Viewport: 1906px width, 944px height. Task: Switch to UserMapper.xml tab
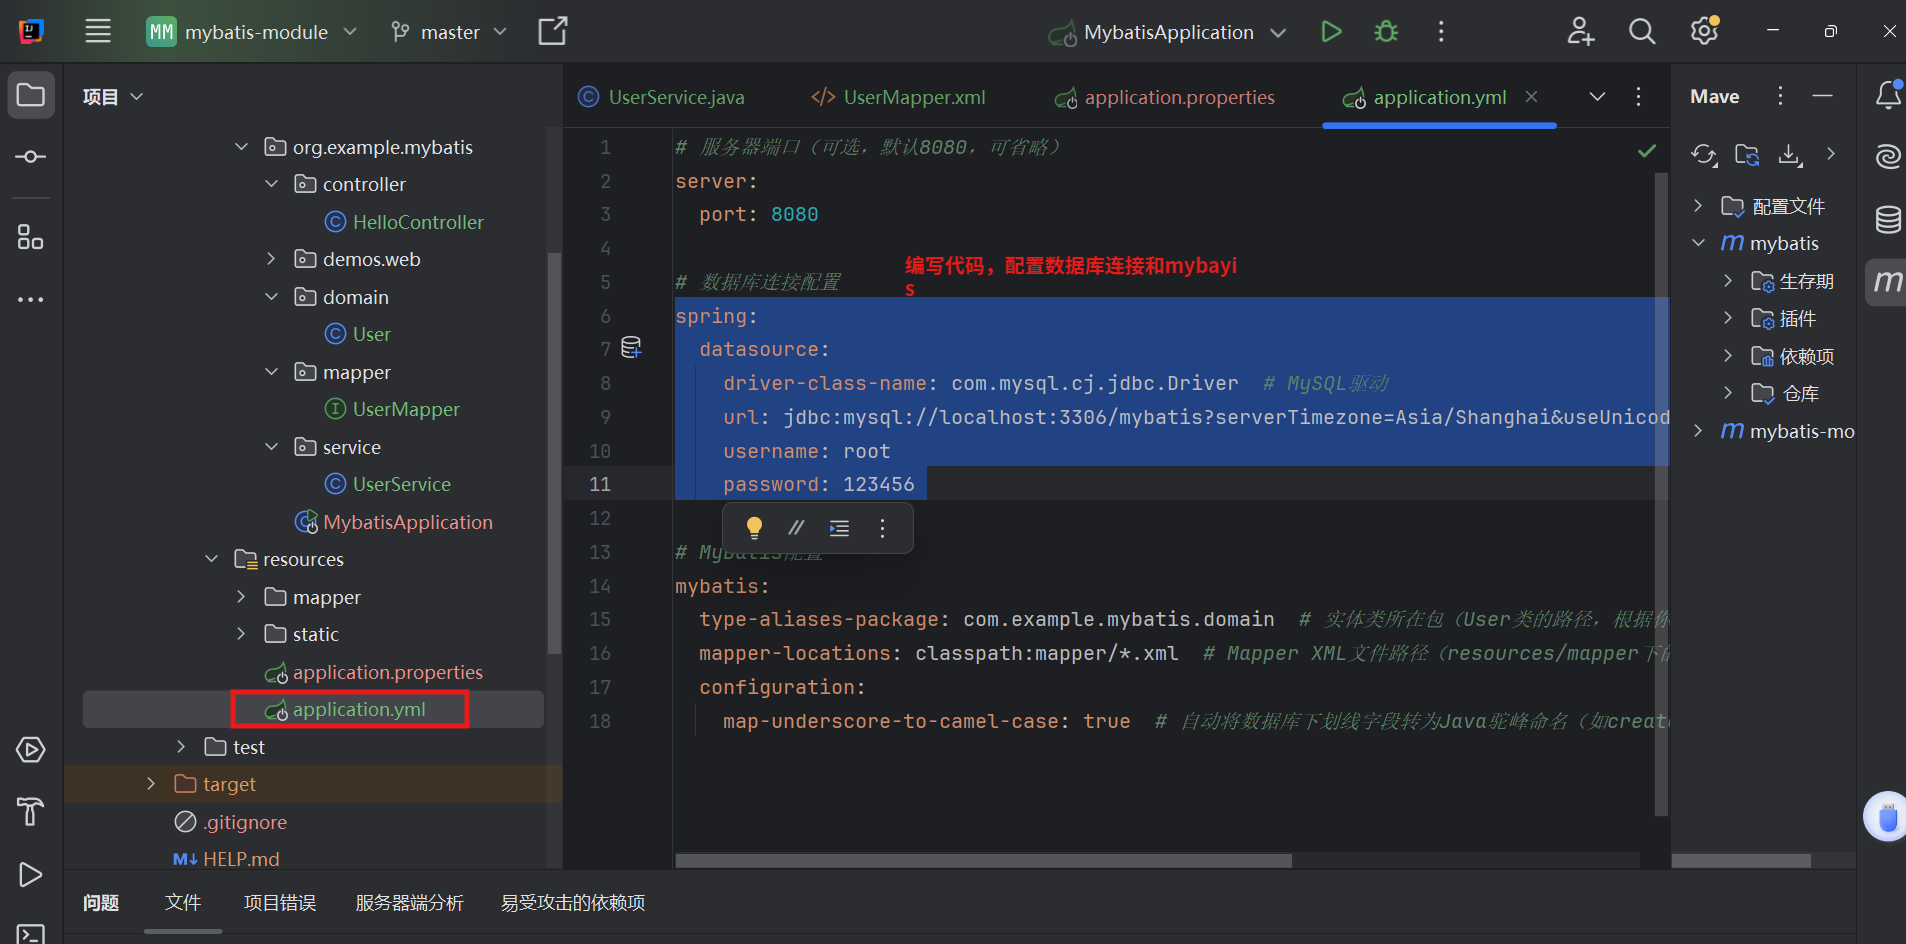click(898, 97)
